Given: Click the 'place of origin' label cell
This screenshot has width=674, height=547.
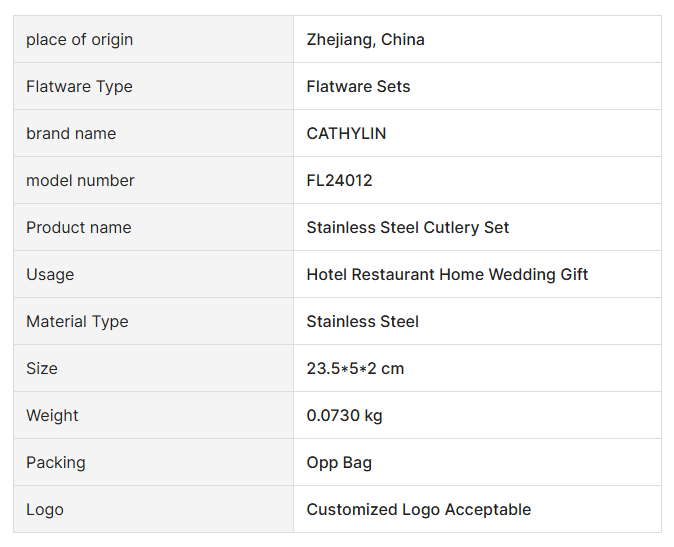Looking at the screenshot, I should (x=79, y=40).
